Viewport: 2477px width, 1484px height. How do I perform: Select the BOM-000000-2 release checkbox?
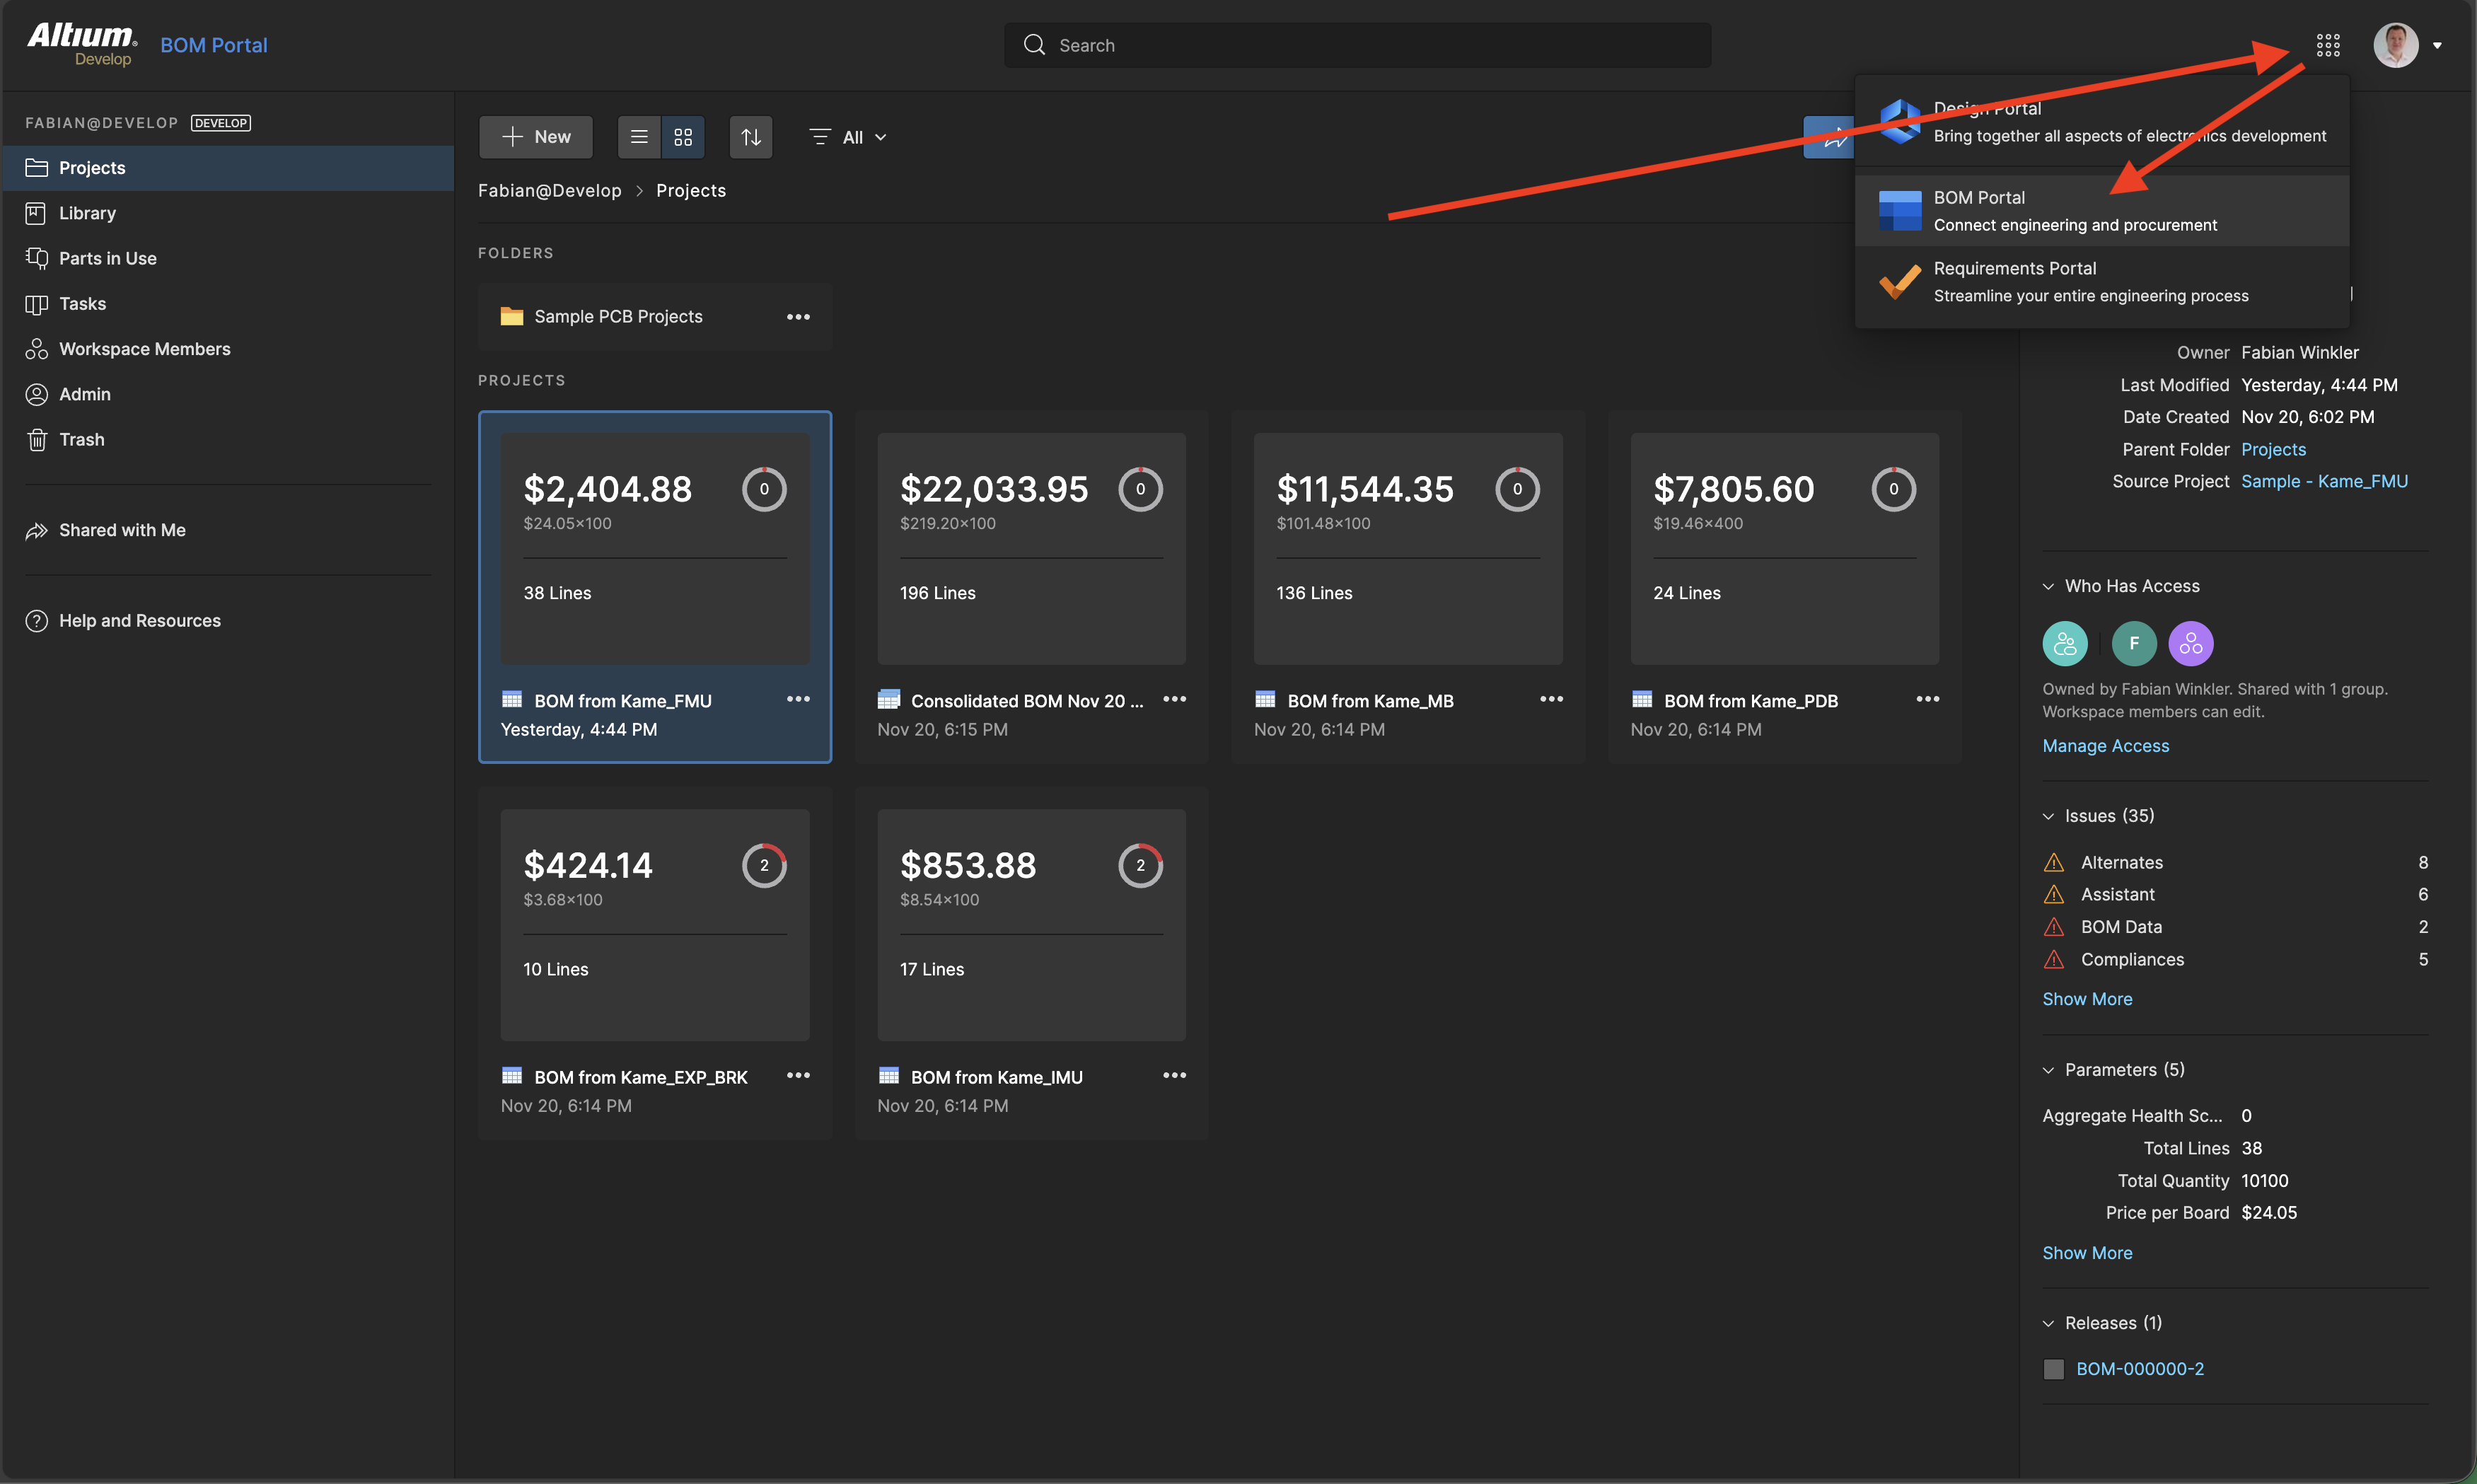pos(2053,1369)
